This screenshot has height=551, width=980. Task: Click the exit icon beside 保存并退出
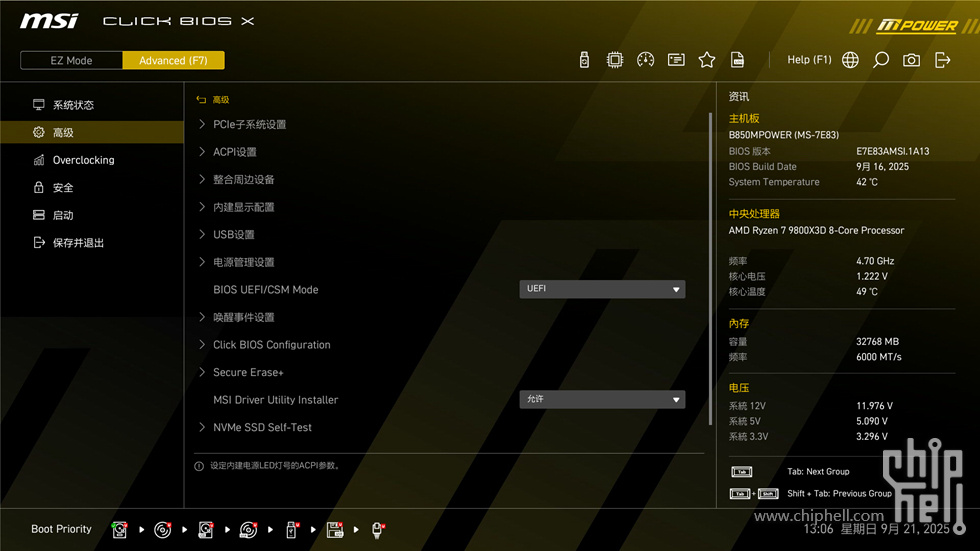click(39, 242)
